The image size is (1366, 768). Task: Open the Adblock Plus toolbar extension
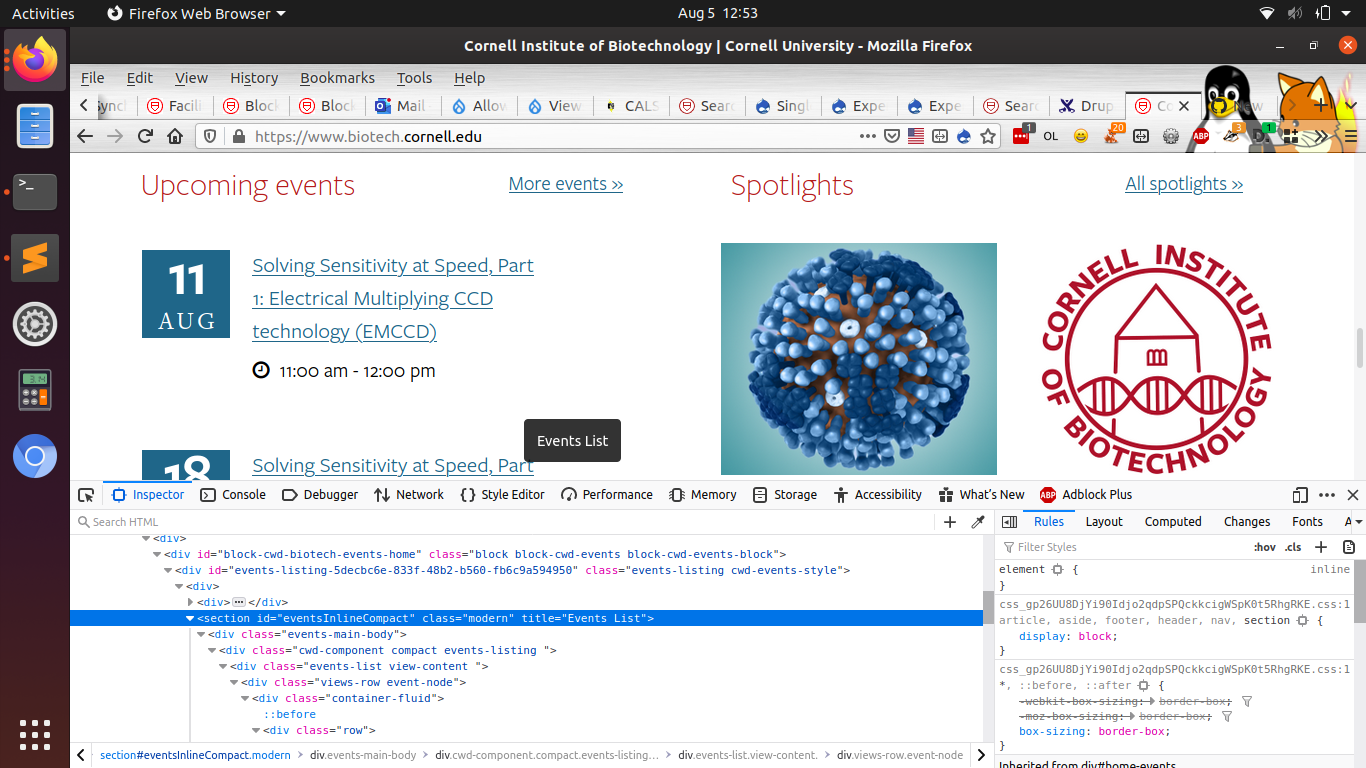click(1201, 136)
